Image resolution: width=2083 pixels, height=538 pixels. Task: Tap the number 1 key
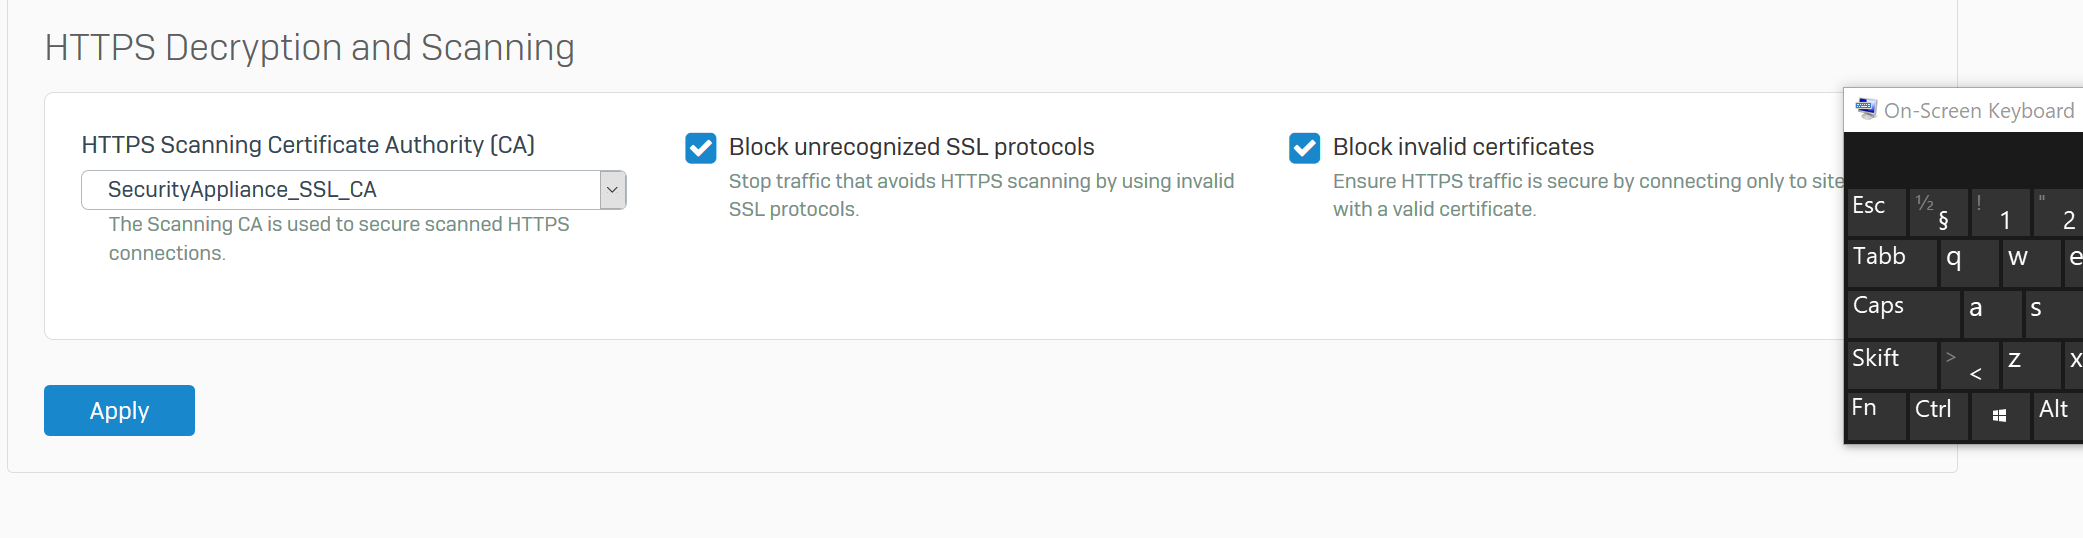pyautogui.click(x=2001, y=213)
